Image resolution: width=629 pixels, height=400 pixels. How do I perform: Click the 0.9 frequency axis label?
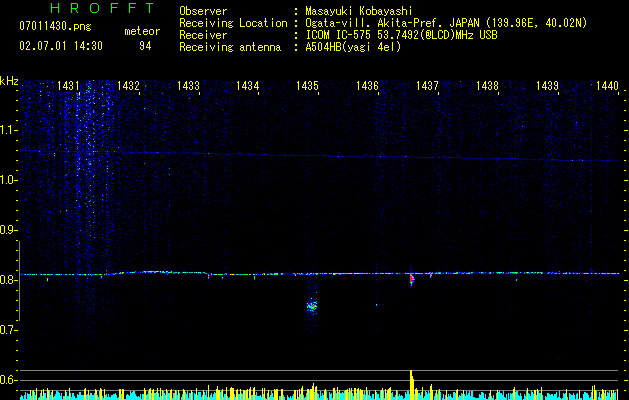9,230
